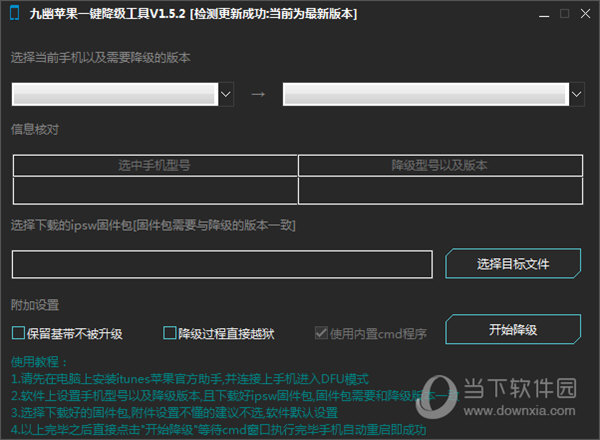Minimize the downgrade tool window
This screenshot has width=600, height=440.
(544, 14)
